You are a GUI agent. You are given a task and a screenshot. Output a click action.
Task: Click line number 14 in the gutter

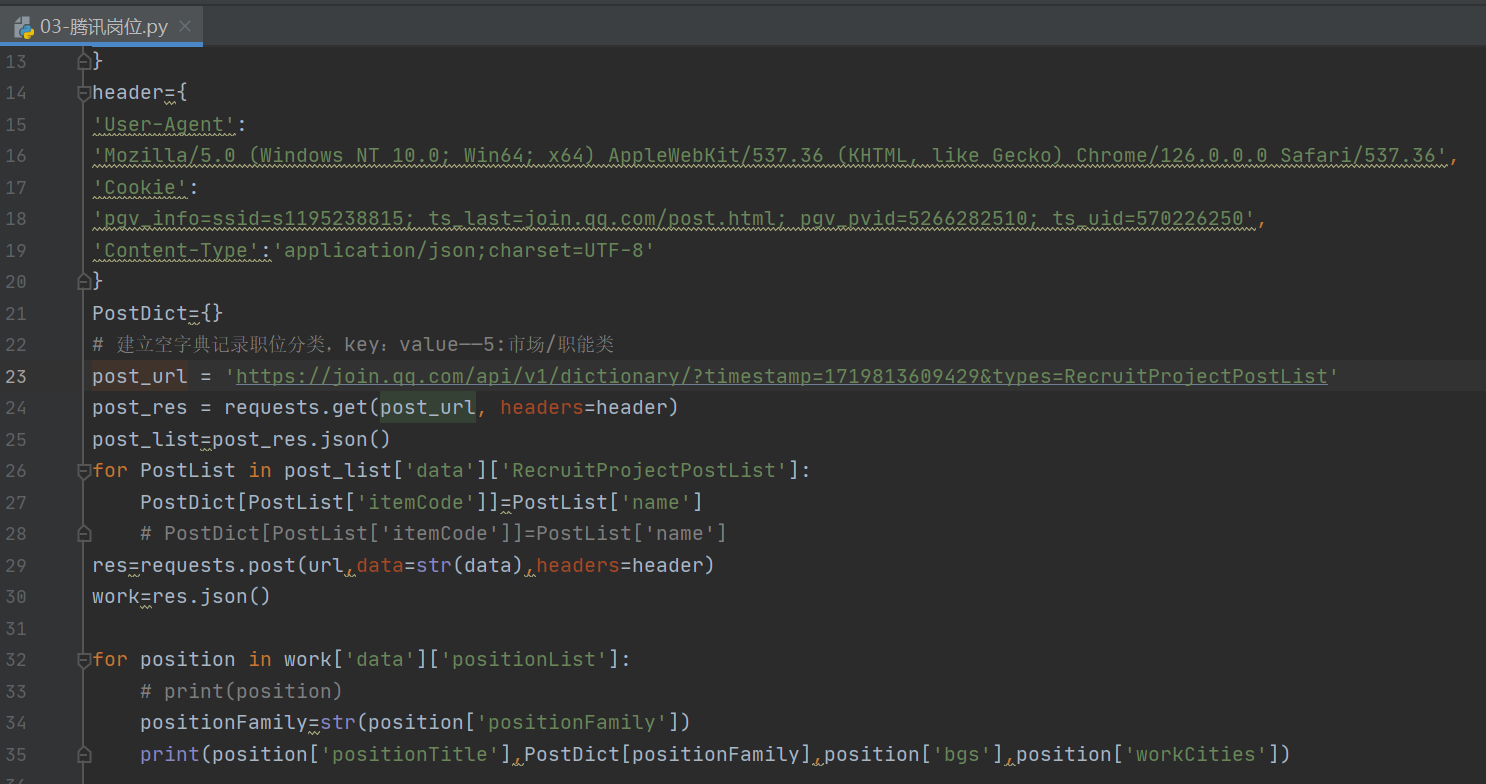[x=16, y=93]
